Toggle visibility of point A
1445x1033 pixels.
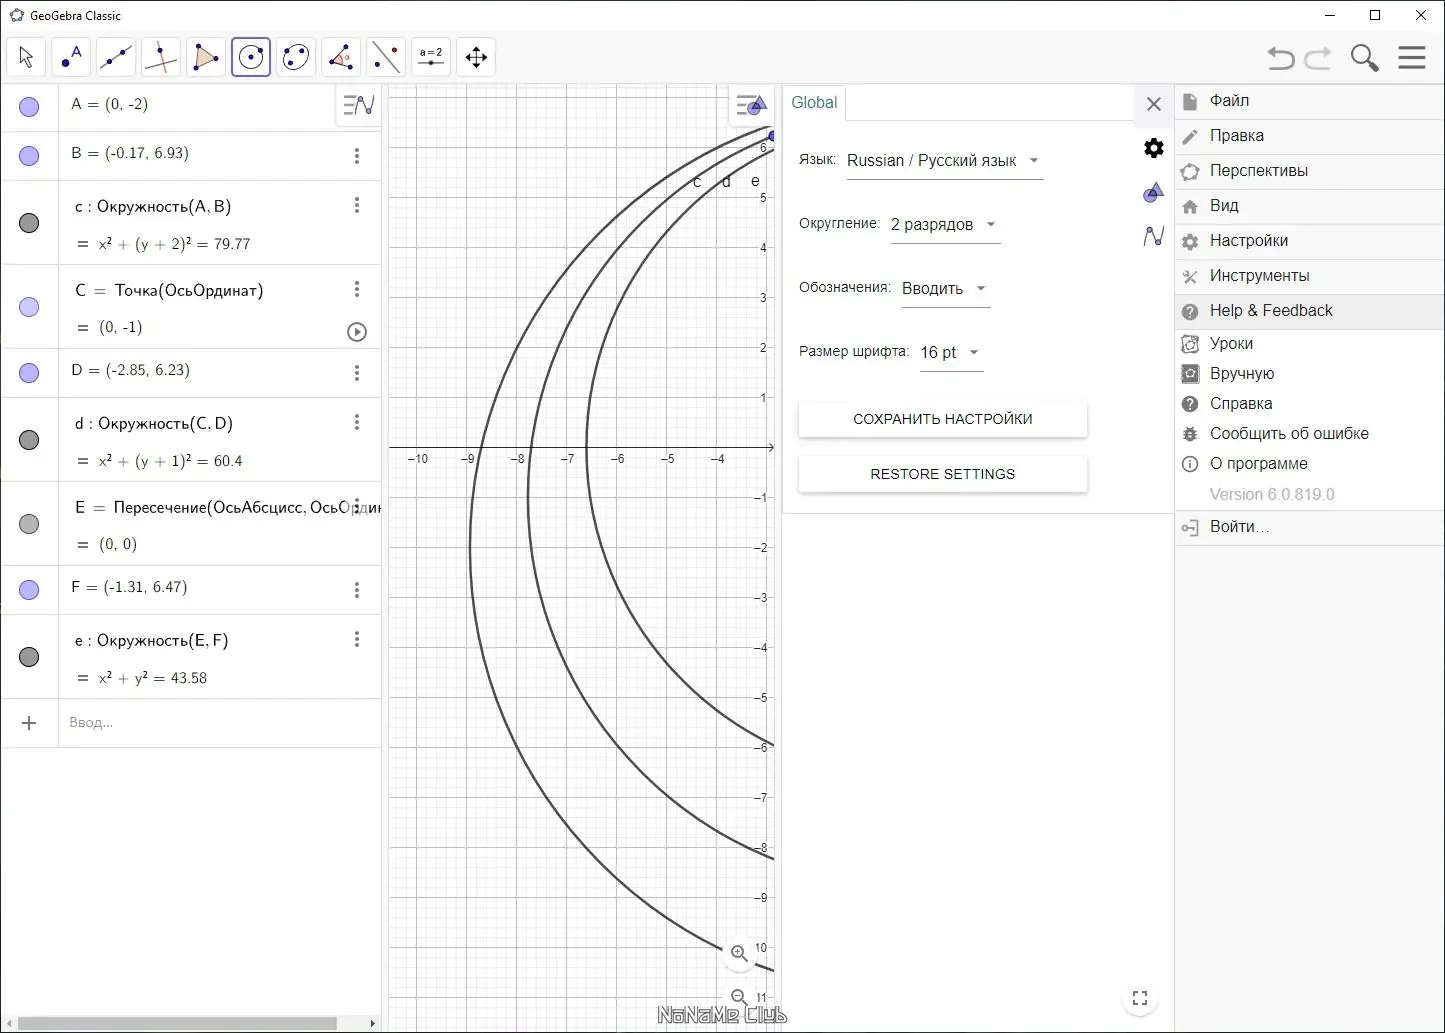pyautogui.click(x=29, y=107)
